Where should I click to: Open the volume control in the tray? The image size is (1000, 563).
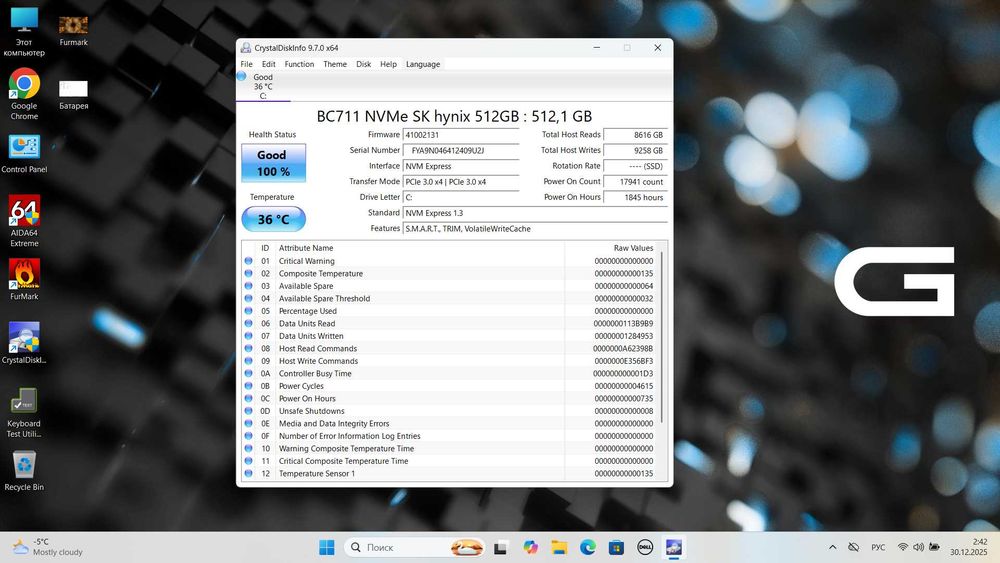(918, 547)
